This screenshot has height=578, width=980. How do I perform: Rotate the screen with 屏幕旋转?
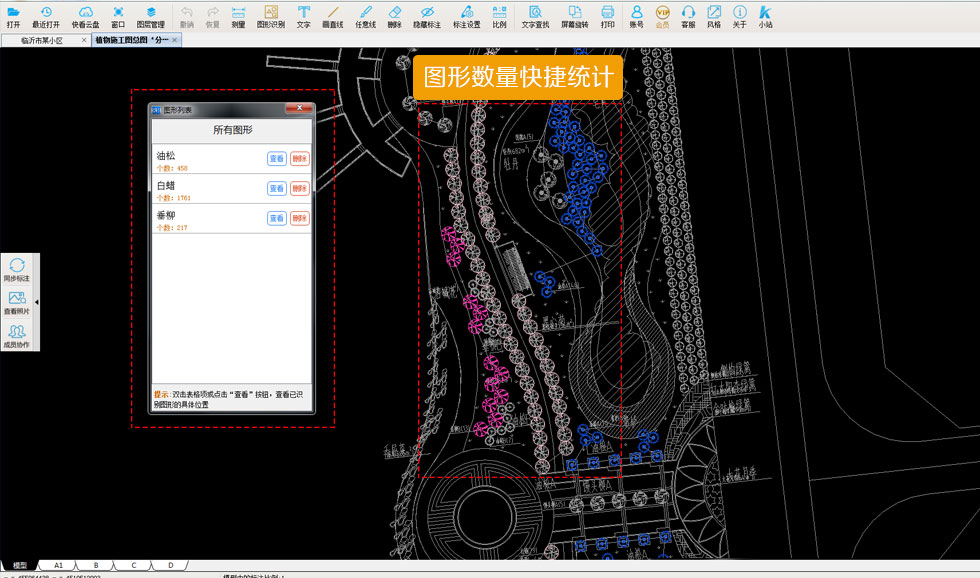(575, 15)
